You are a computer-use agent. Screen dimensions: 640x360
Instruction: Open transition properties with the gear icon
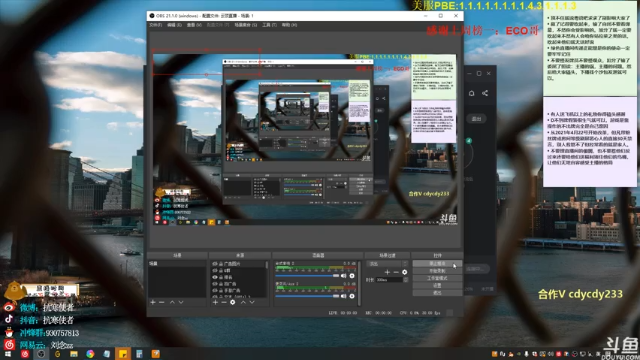click(404, 272)
